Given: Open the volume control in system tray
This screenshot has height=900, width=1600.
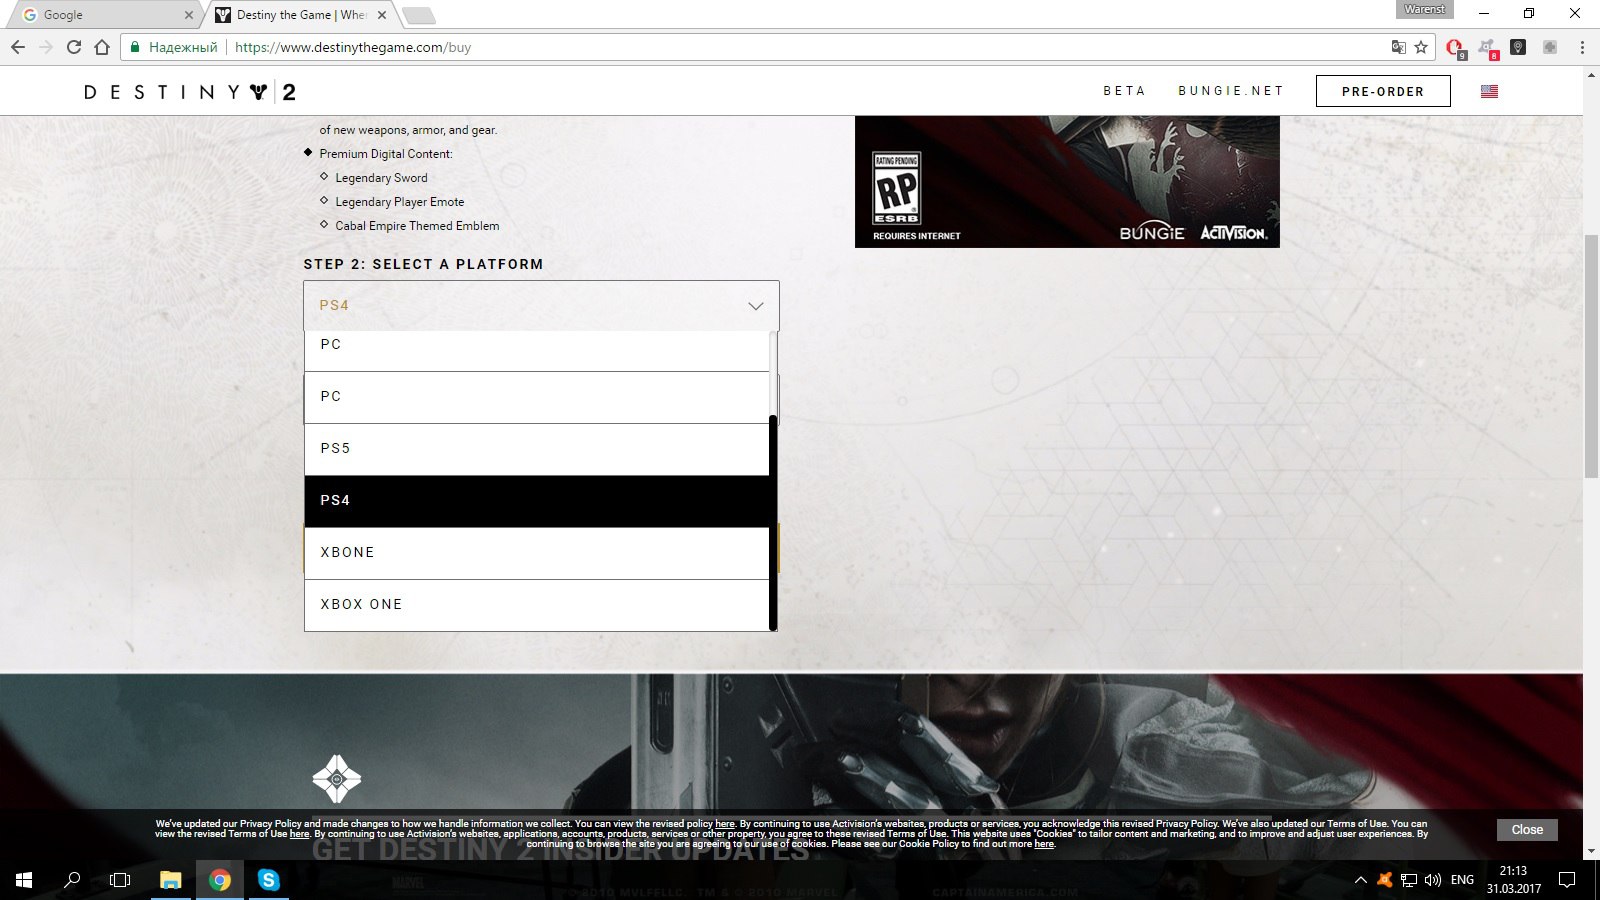Looking at the screenshot, I should 1433,880.
